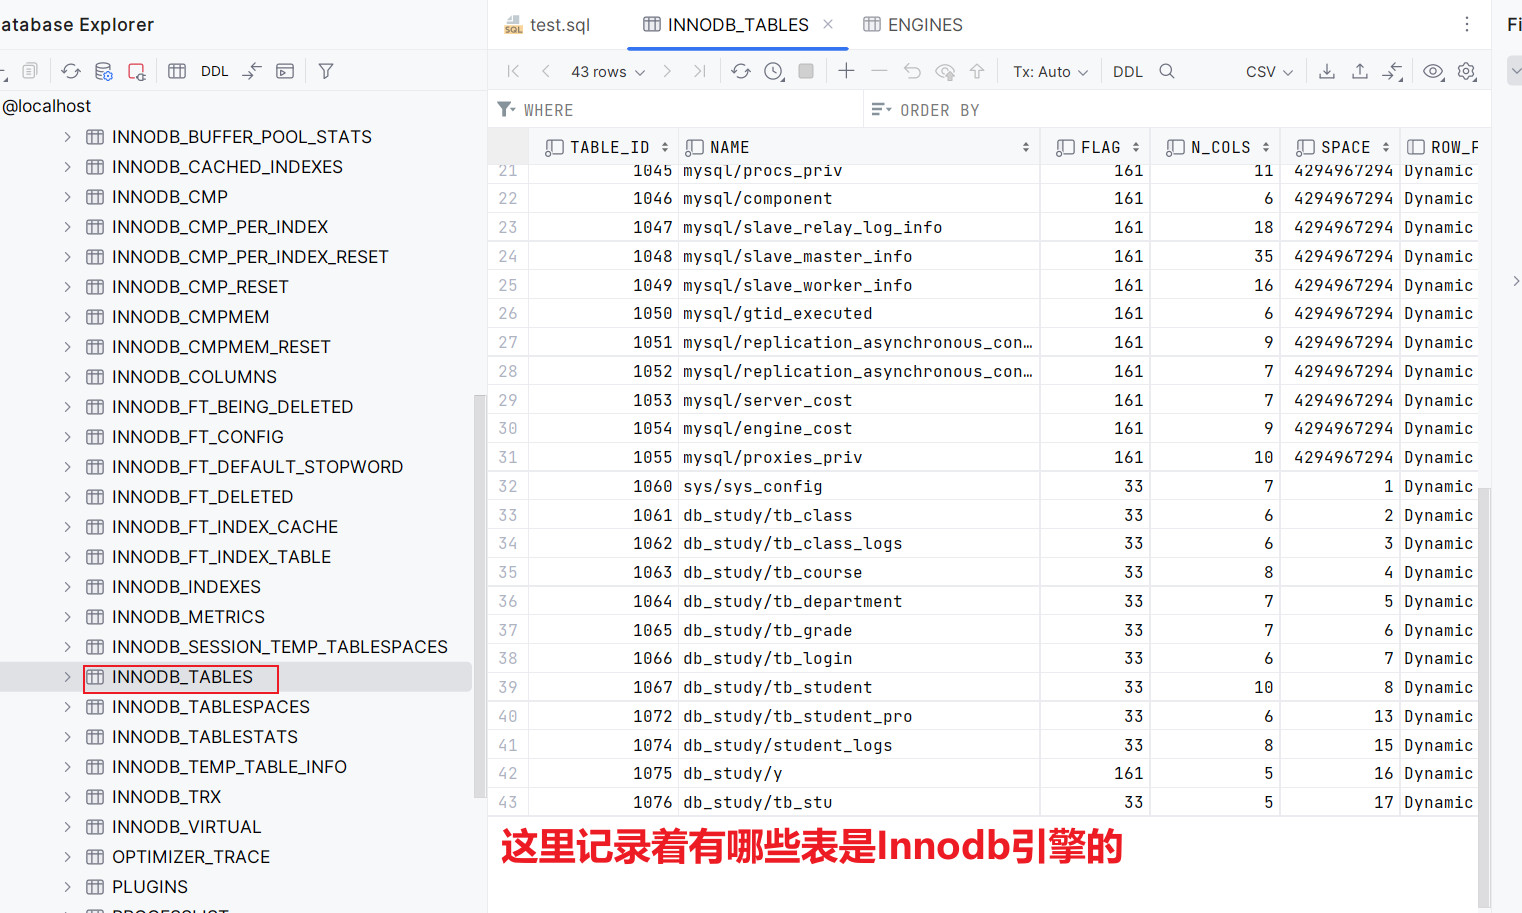Click Database Explorer vertical scrollbar
1522x913 pixels.
click(x=480, y=597)
